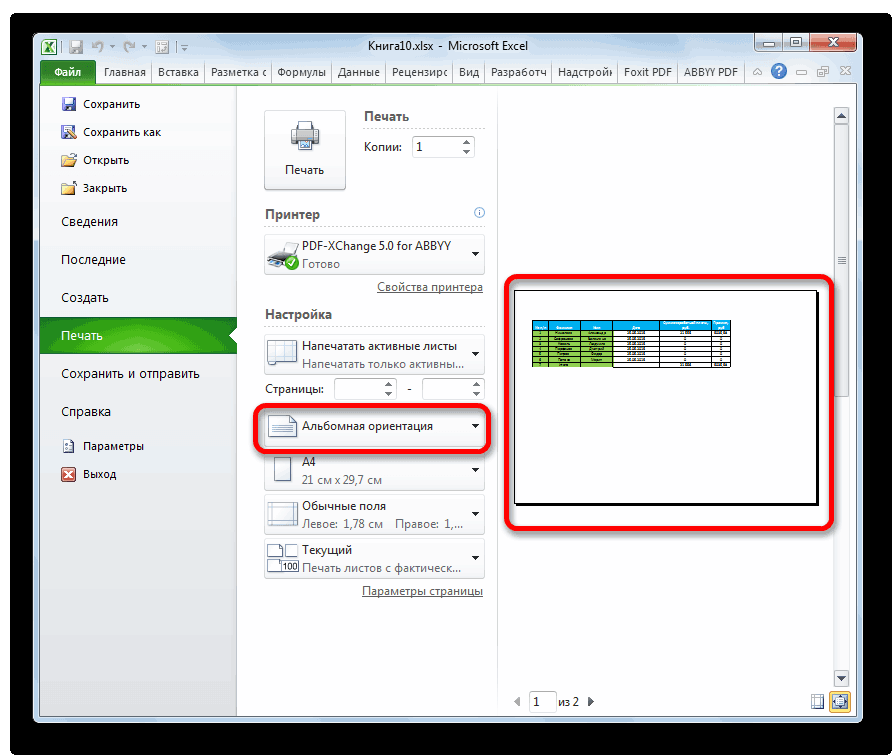The height and width of the screenshot is (756, 896).
Task: Click the preview scrollbar up arrow
Action: coord(841,116)
